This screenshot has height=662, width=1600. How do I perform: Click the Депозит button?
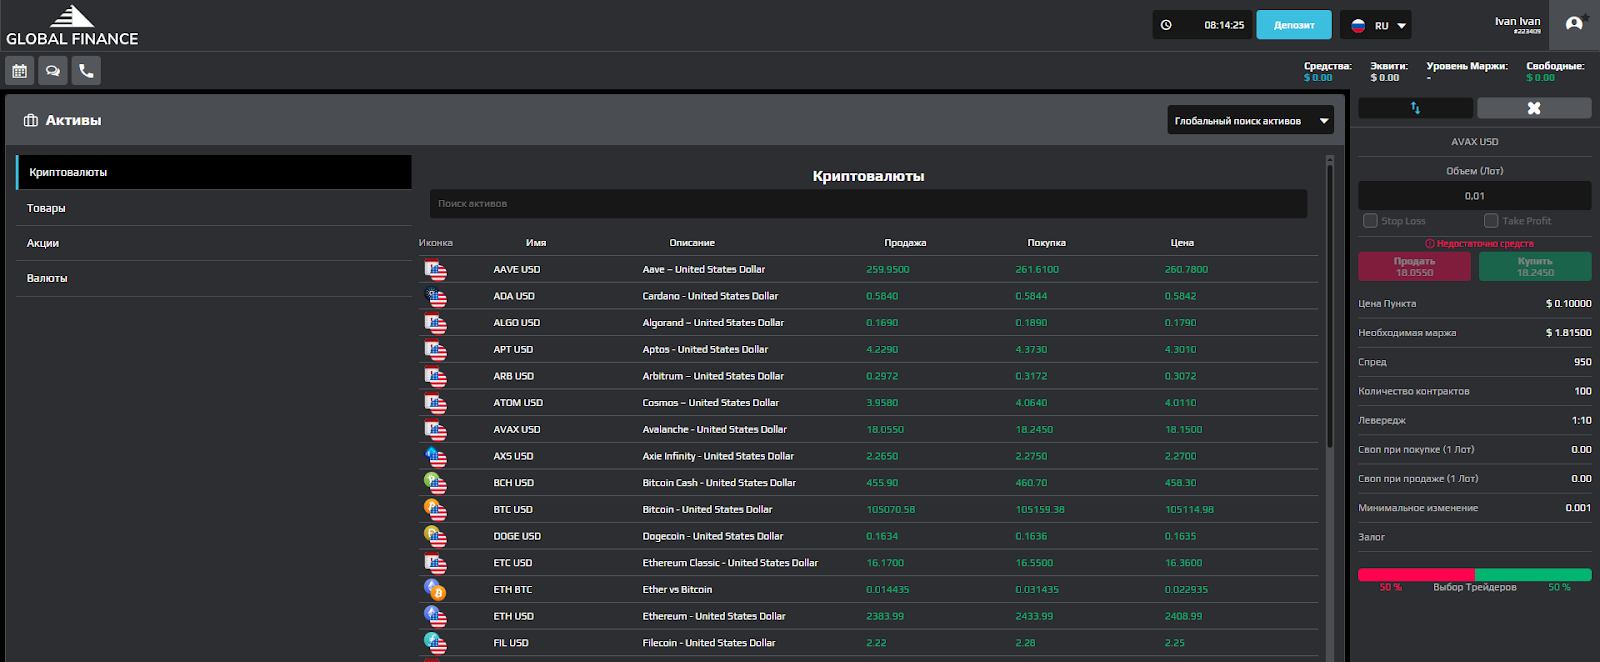(1294, 25)
